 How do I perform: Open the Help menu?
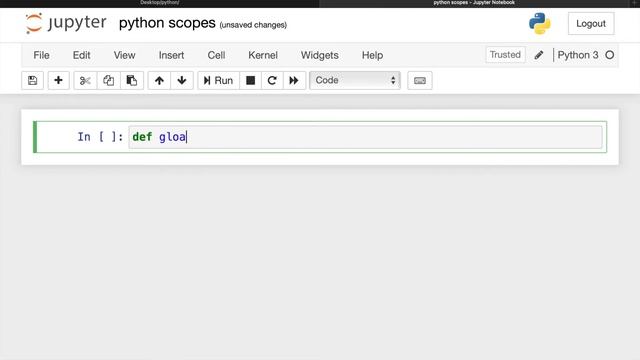click(x=372, y=55)
